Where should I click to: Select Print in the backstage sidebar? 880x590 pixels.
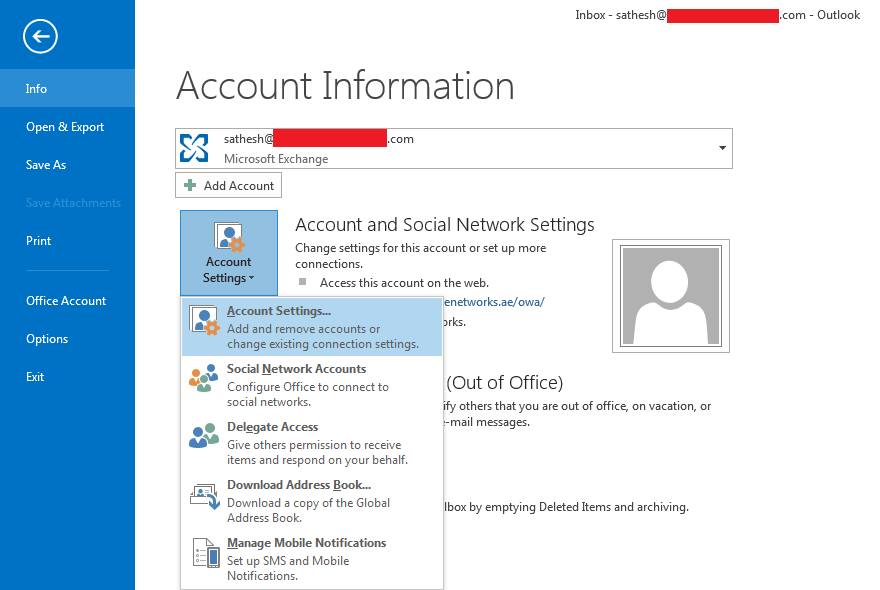click(67, 241)
